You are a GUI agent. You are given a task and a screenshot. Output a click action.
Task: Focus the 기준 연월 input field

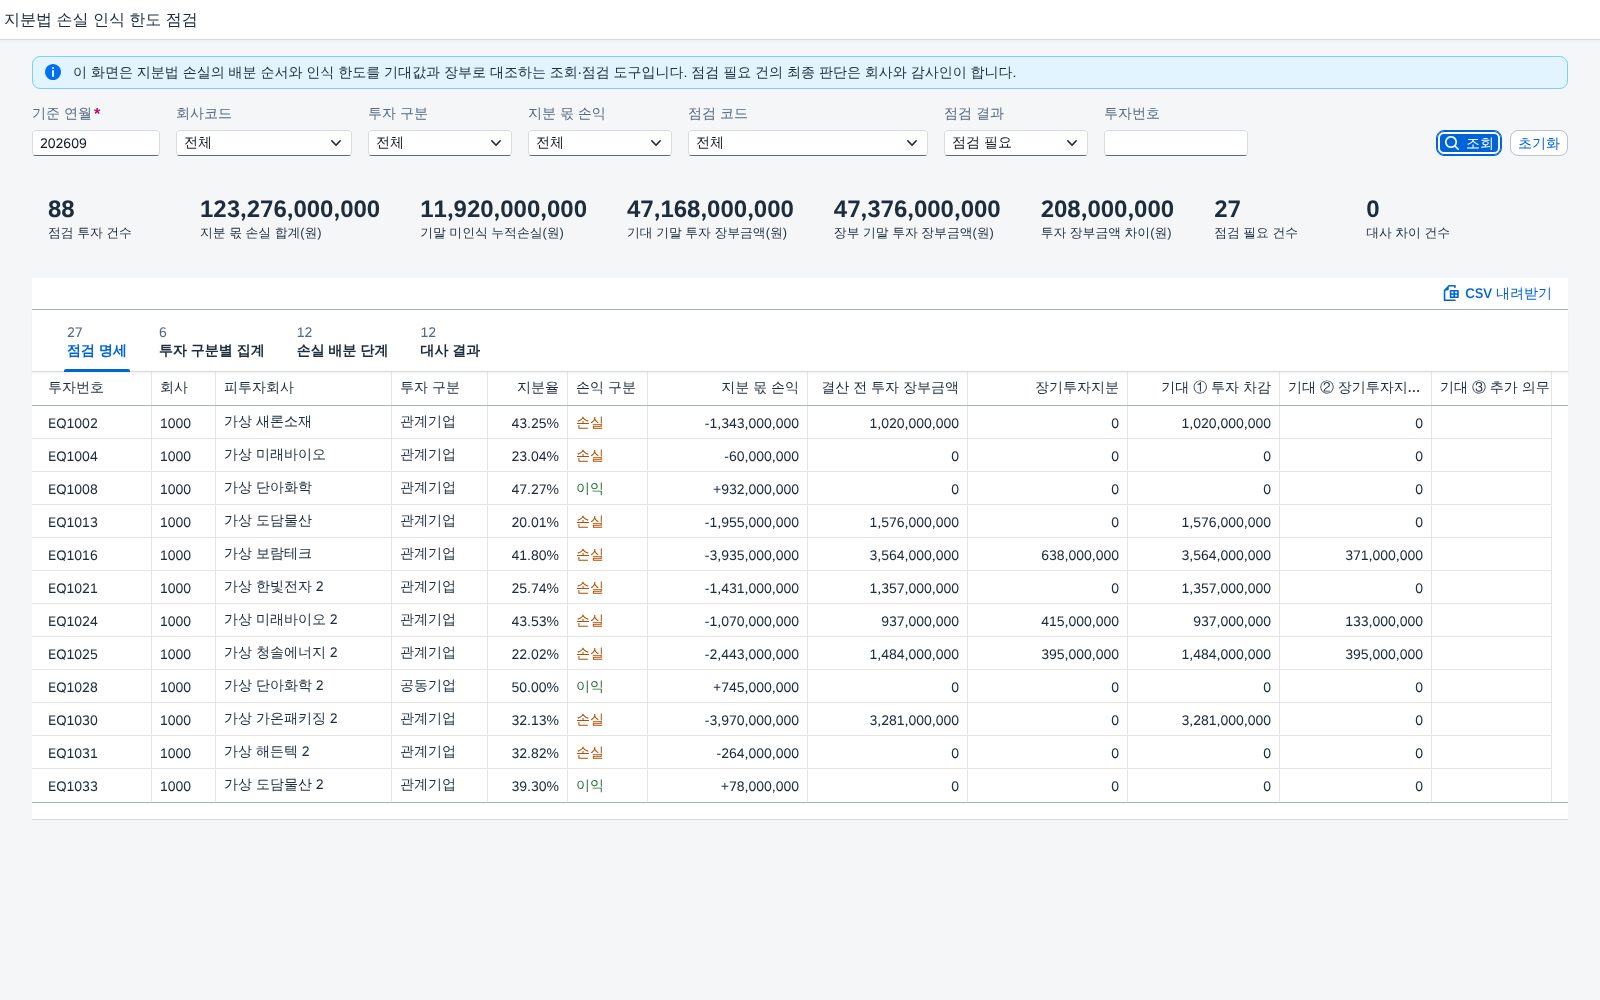96,143
